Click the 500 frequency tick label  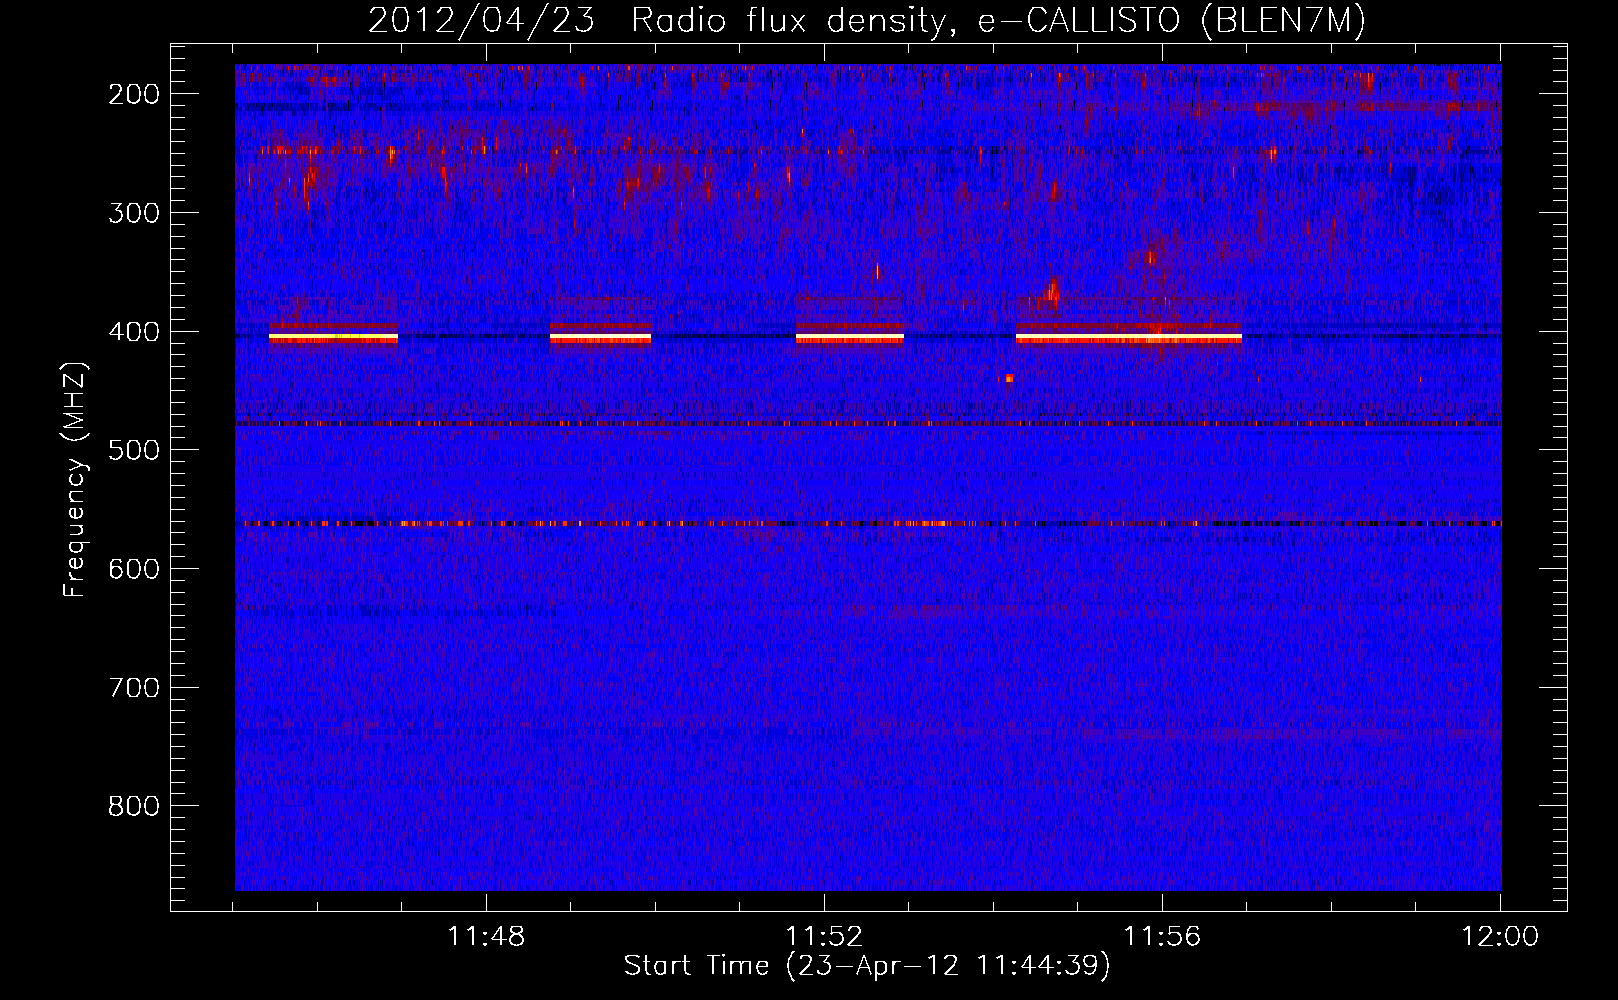(133, 450)
